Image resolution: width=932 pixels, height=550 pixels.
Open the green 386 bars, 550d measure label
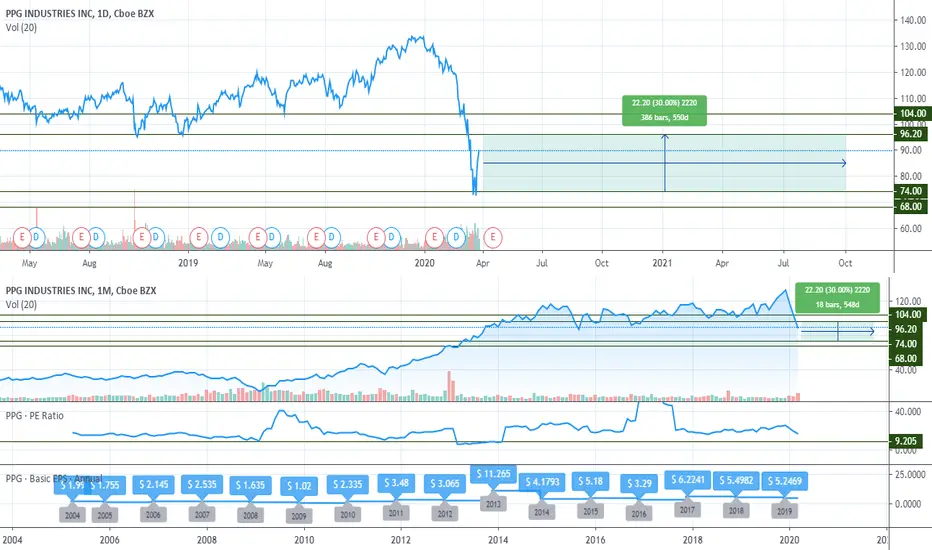[x=665, y=111]
